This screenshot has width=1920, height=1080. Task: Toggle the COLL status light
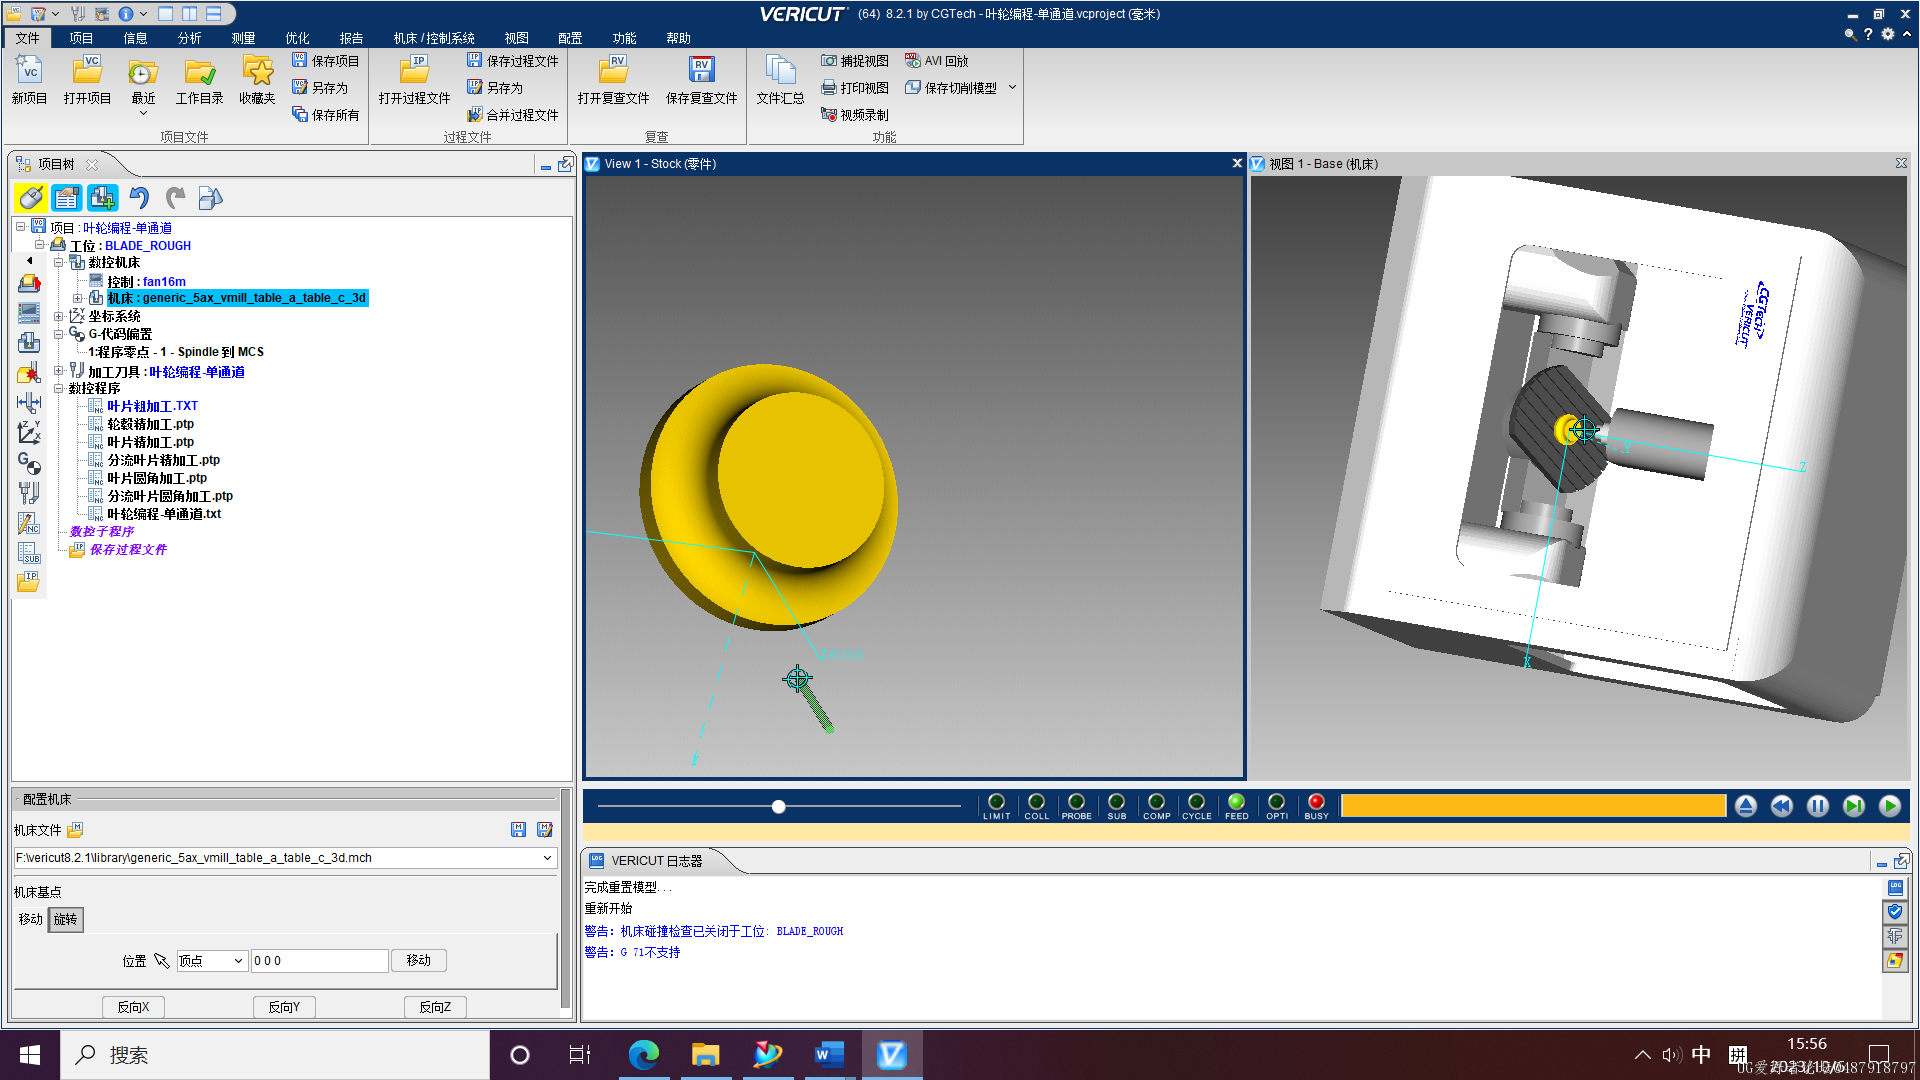[1036, 802]
